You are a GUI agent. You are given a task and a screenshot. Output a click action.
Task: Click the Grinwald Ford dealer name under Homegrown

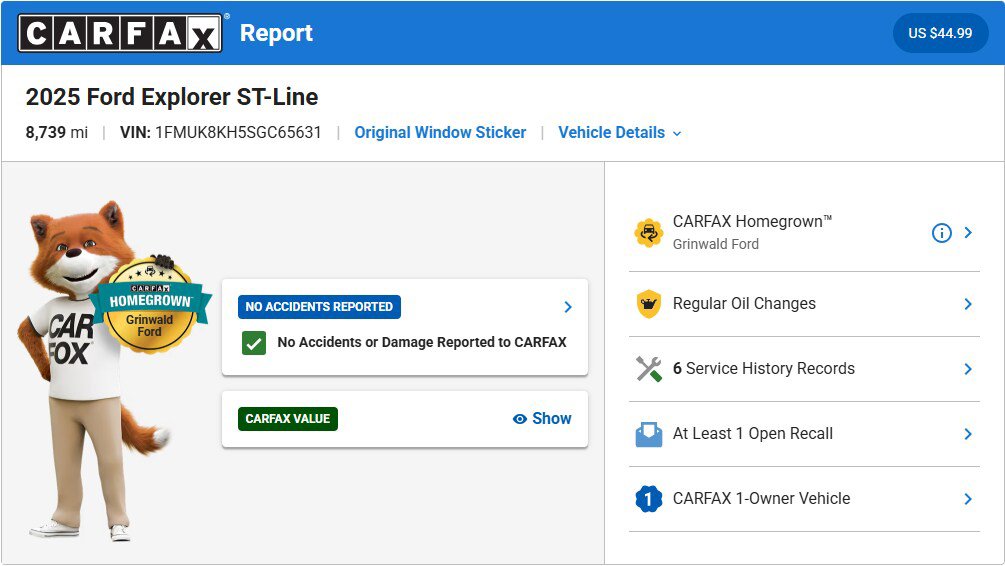pyautogui.click(x=715, y=244)
